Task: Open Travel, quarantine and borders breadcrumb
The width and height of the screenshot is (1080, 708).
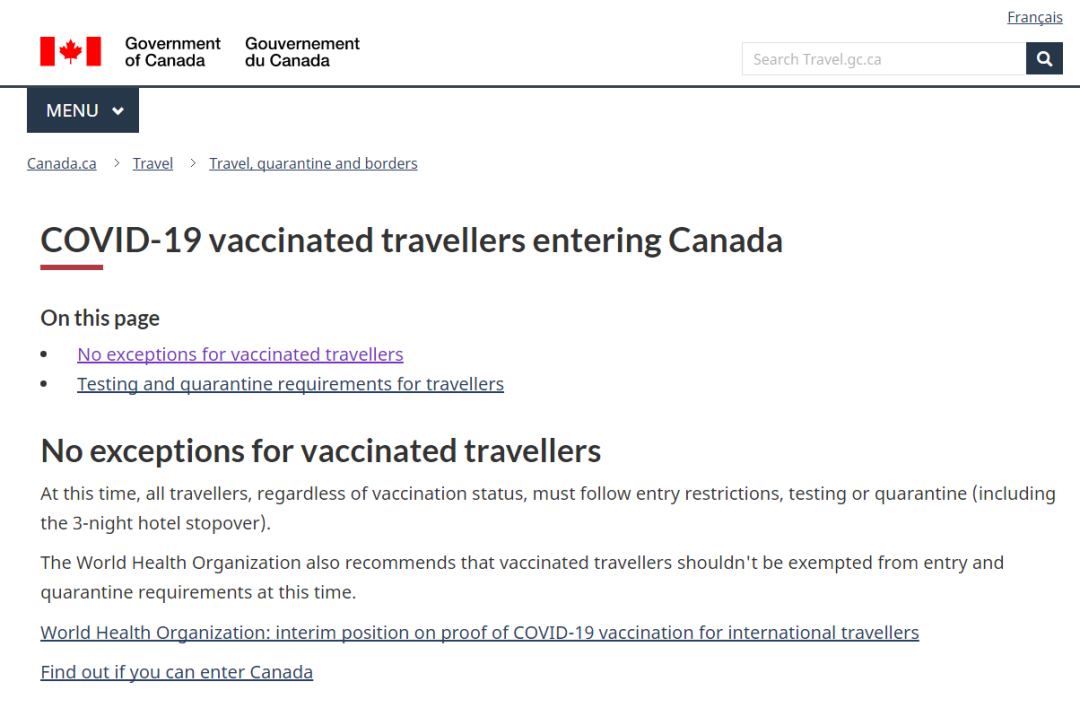Action: click(313, 164)
